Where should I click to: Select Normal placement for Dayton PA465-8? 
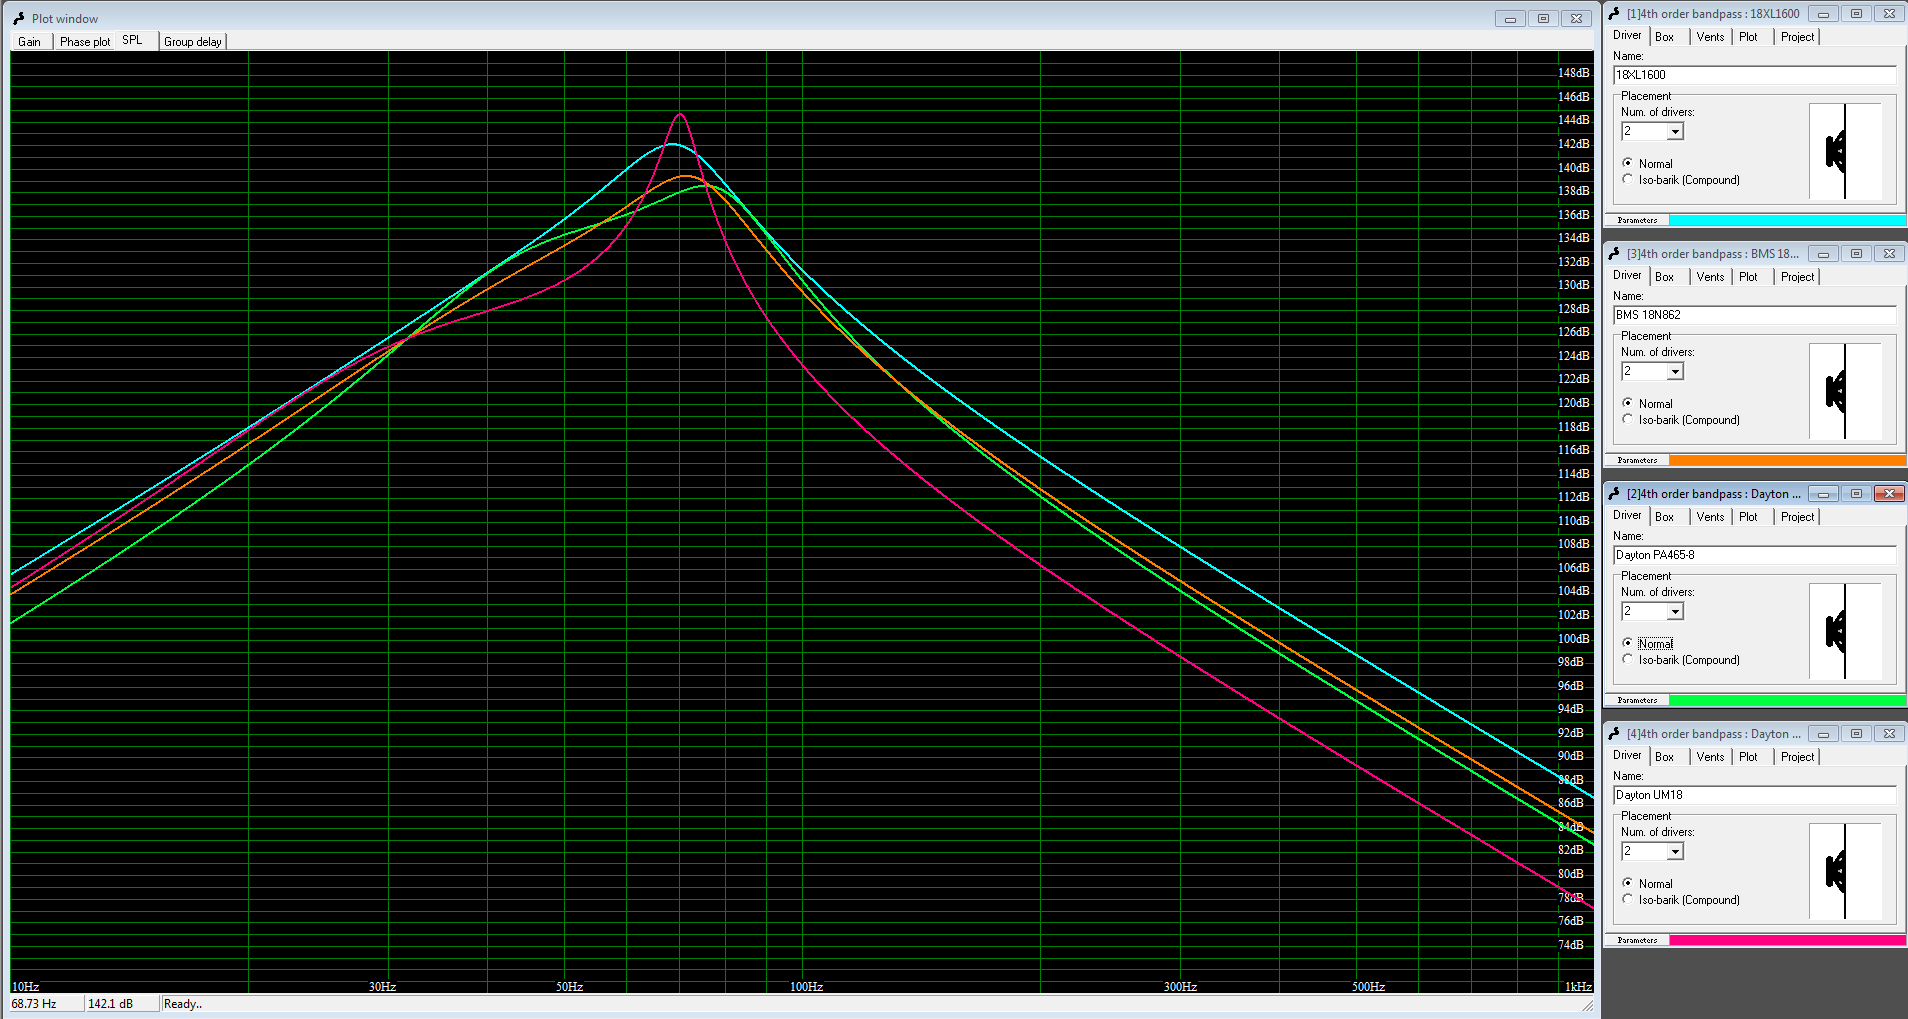(1647, 643)
